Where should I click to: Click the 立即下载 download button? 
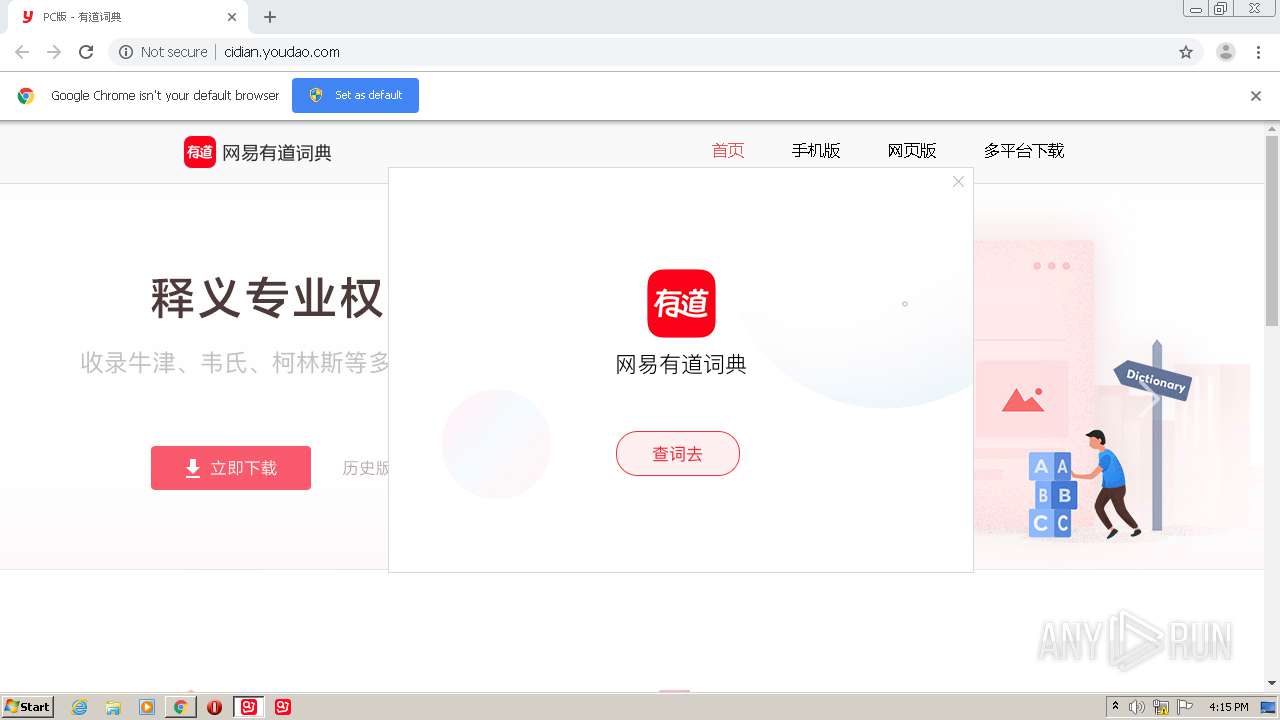pyautogui.click(x=231, y=468)
